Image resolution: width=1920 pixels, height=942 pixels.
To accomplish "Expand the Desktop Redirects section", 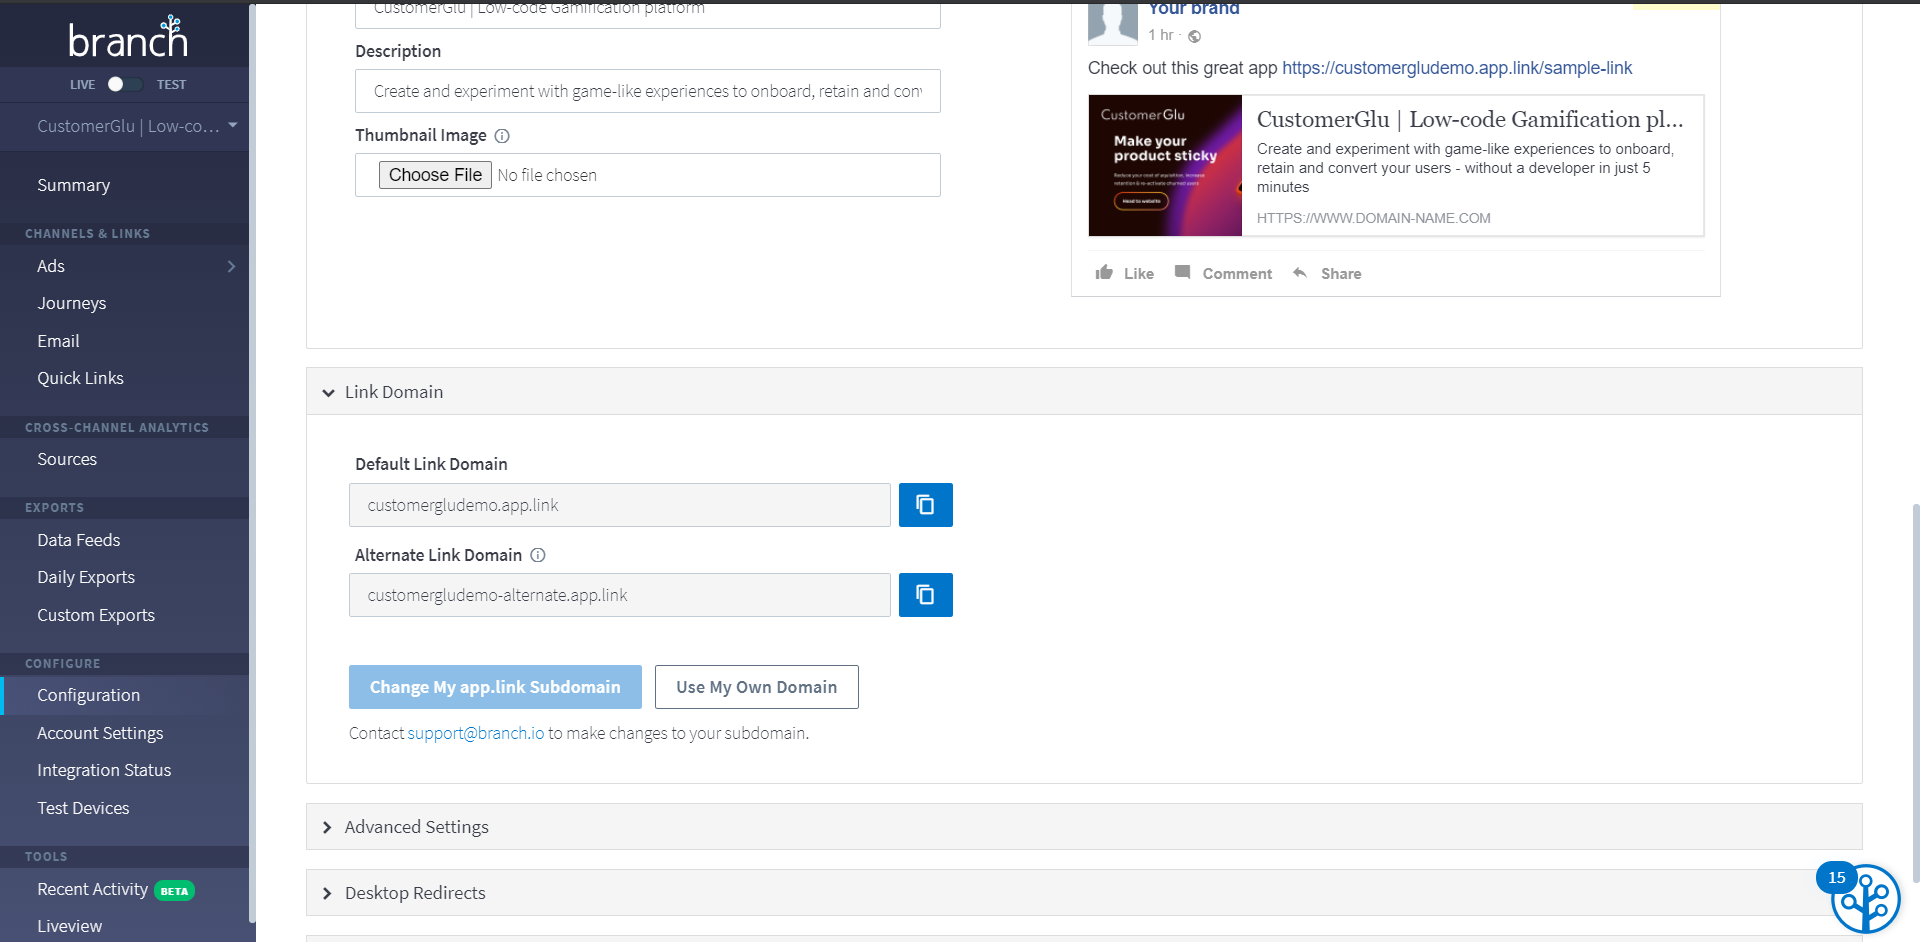I will tap(328, 894).
